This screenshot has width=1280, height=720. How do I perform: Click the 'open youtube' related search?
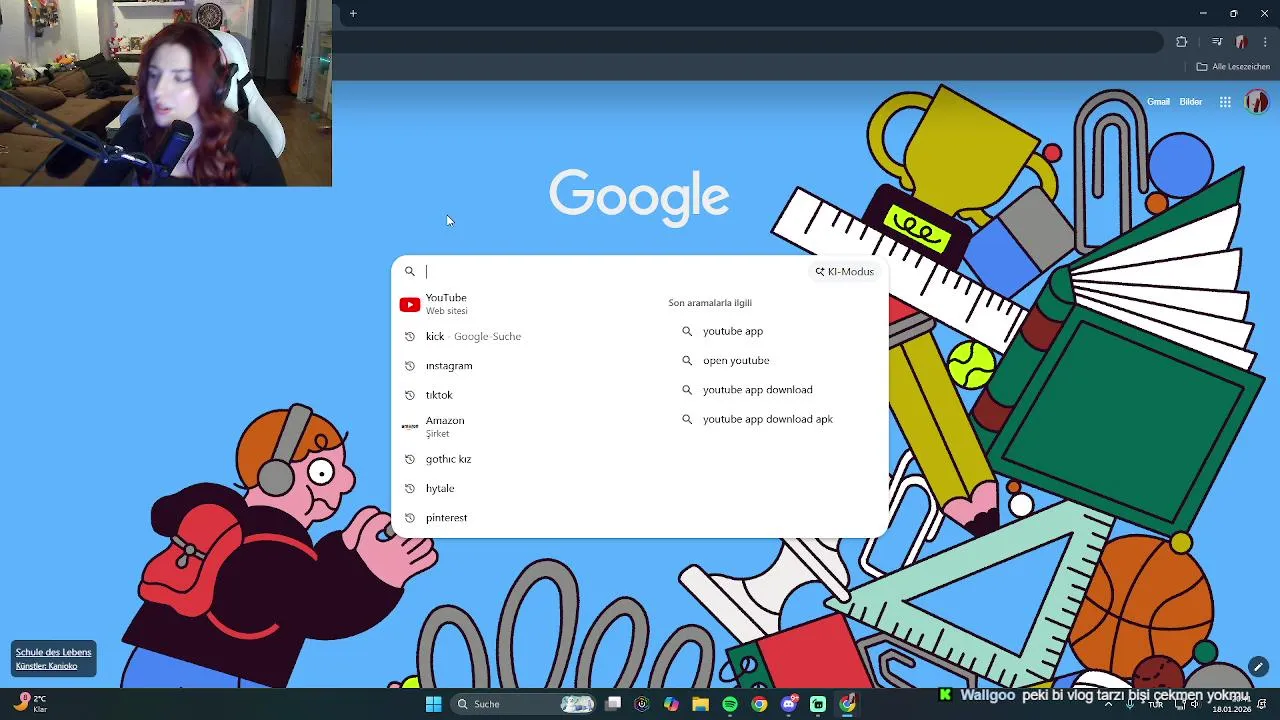coord(736,360)
